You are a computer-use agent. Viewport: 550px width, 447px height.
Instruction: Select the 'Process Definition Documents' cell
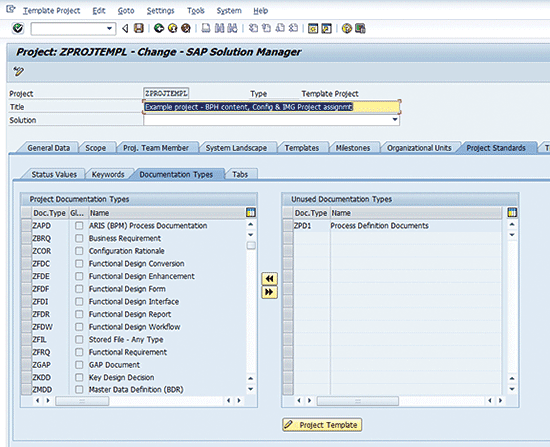(x=379, y=226)
